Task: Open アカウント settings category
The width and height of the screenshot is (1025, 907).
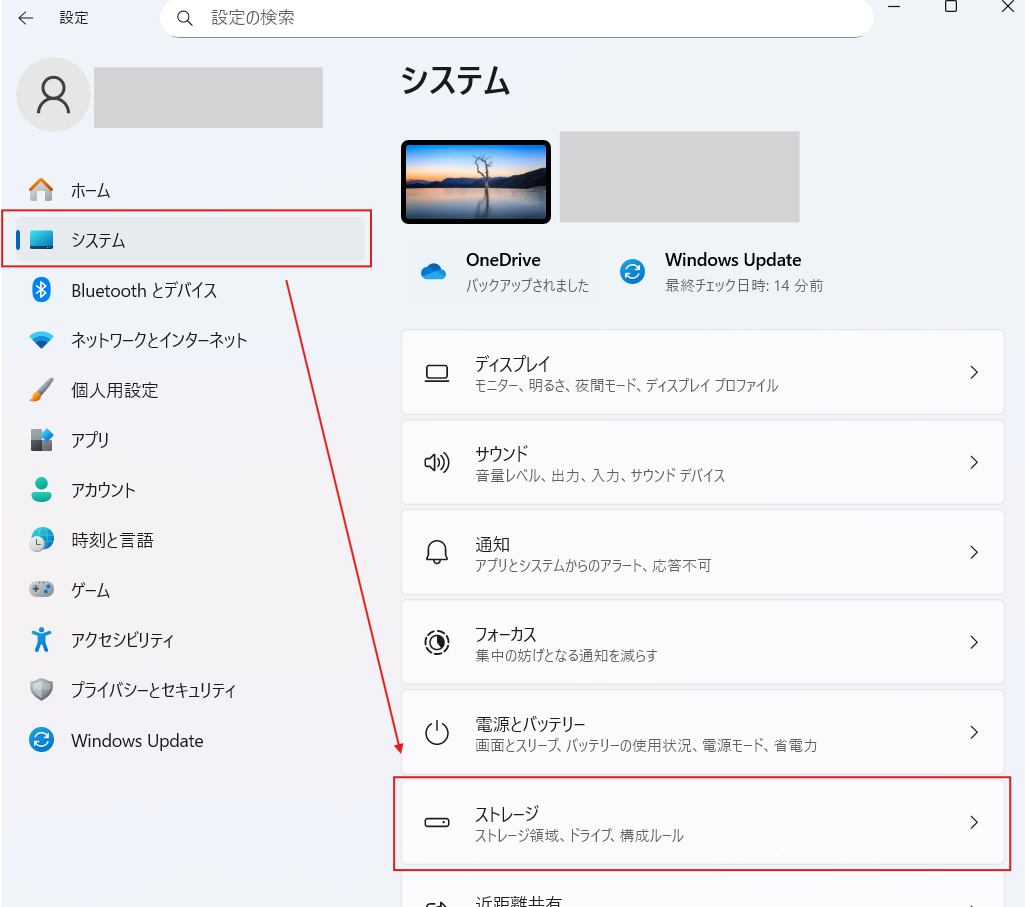Action: point(103,490)
